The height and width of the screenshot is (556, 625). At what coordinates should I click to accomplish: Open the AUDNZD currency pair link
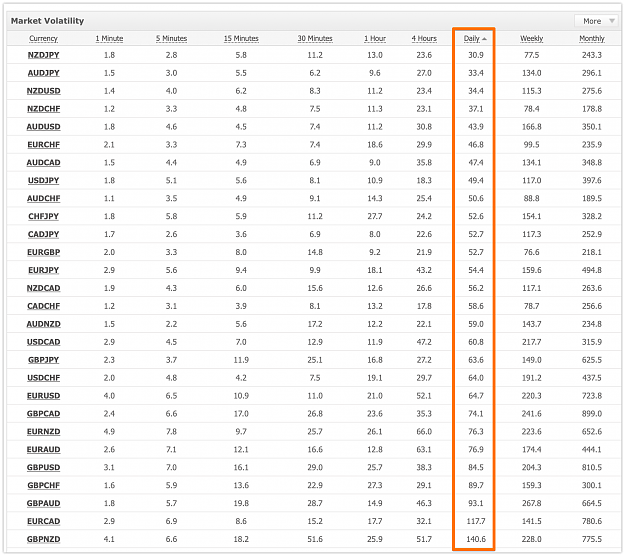point(43,324)
